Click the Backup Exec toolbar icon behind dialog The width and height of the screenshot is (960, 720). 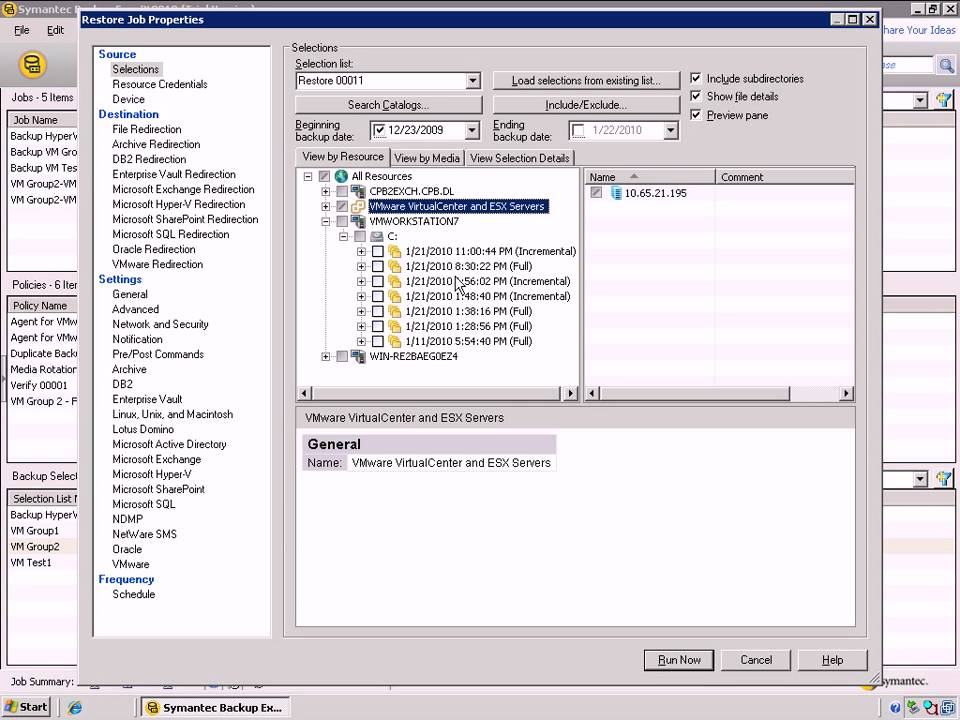(32, 64)
